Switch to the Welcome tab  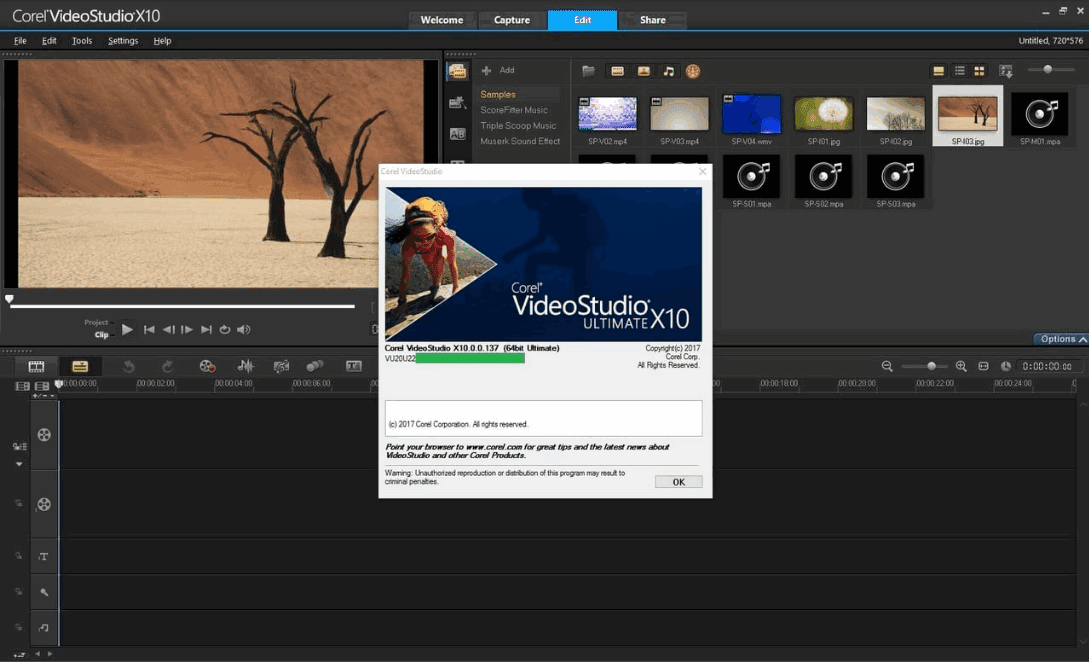[x=442, y=19]
